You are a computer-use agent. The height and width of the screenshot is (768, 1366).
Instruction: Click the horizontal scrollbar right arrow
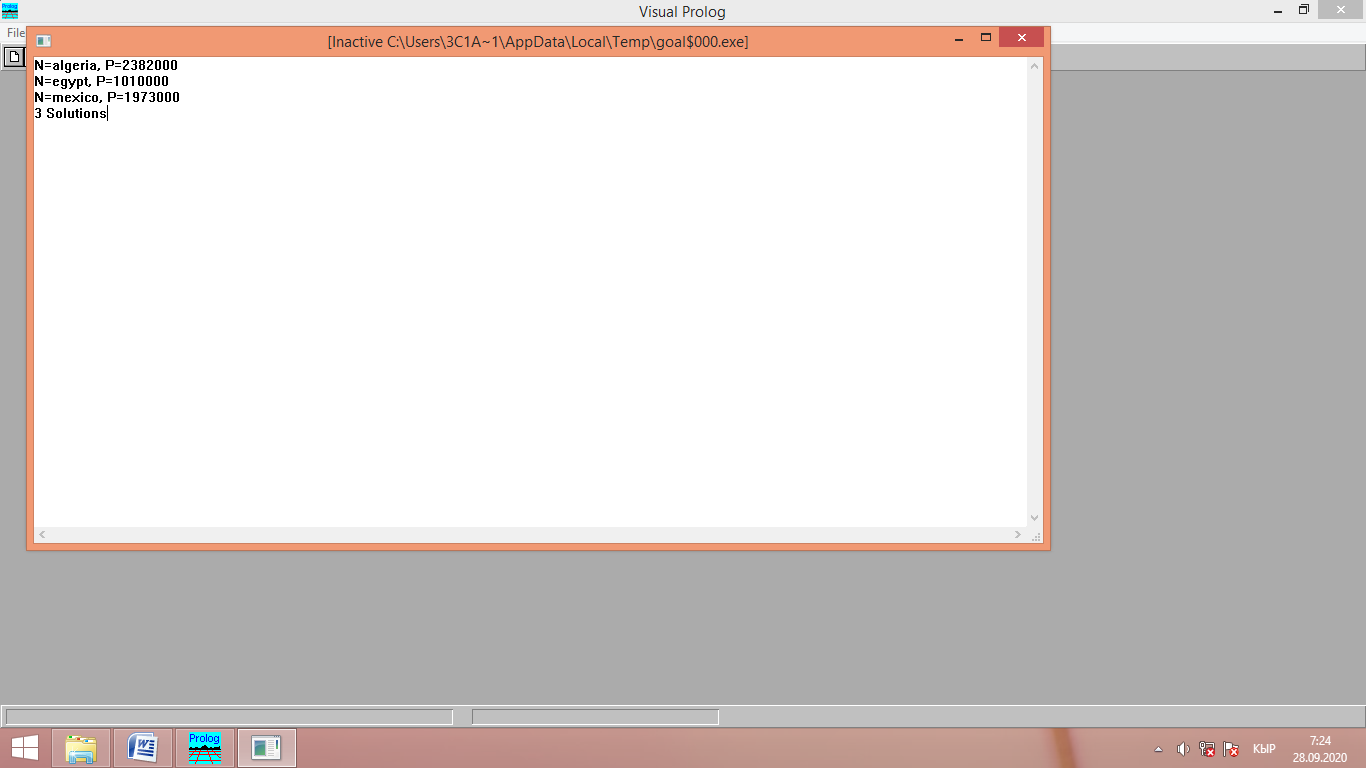click(1019, 535)
